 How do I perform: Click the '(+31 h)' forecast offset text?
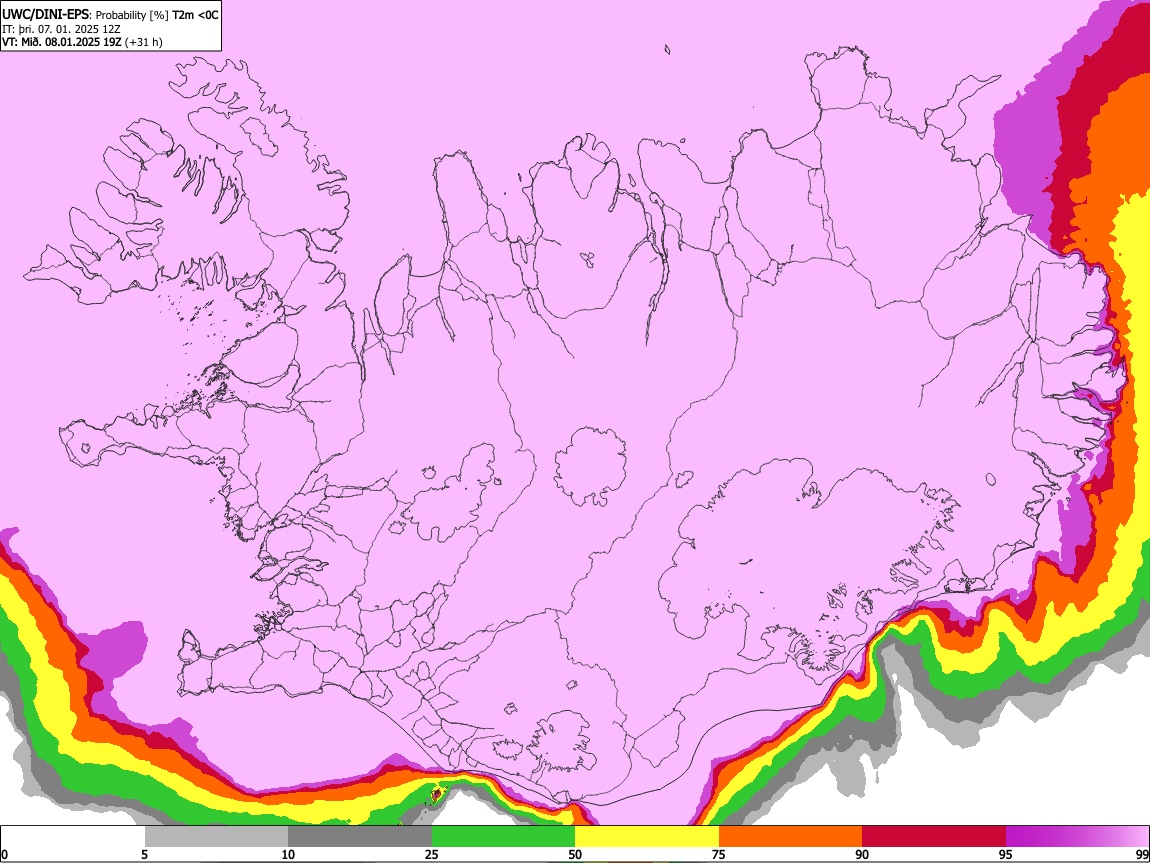[x=144, y=42]
